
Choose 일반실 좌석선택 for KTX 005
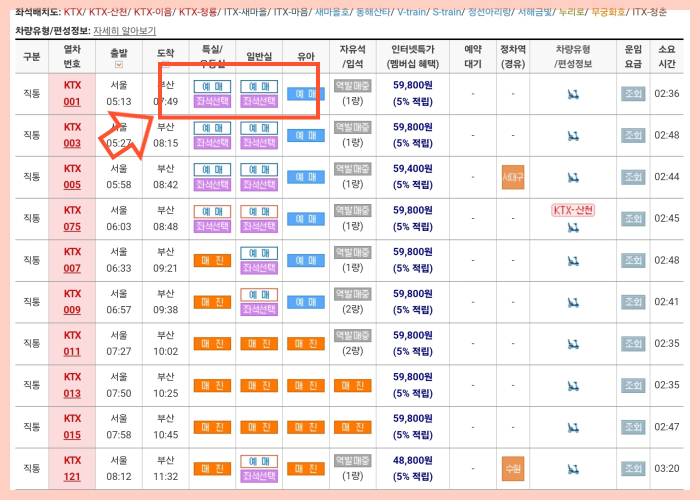[259, 184]
